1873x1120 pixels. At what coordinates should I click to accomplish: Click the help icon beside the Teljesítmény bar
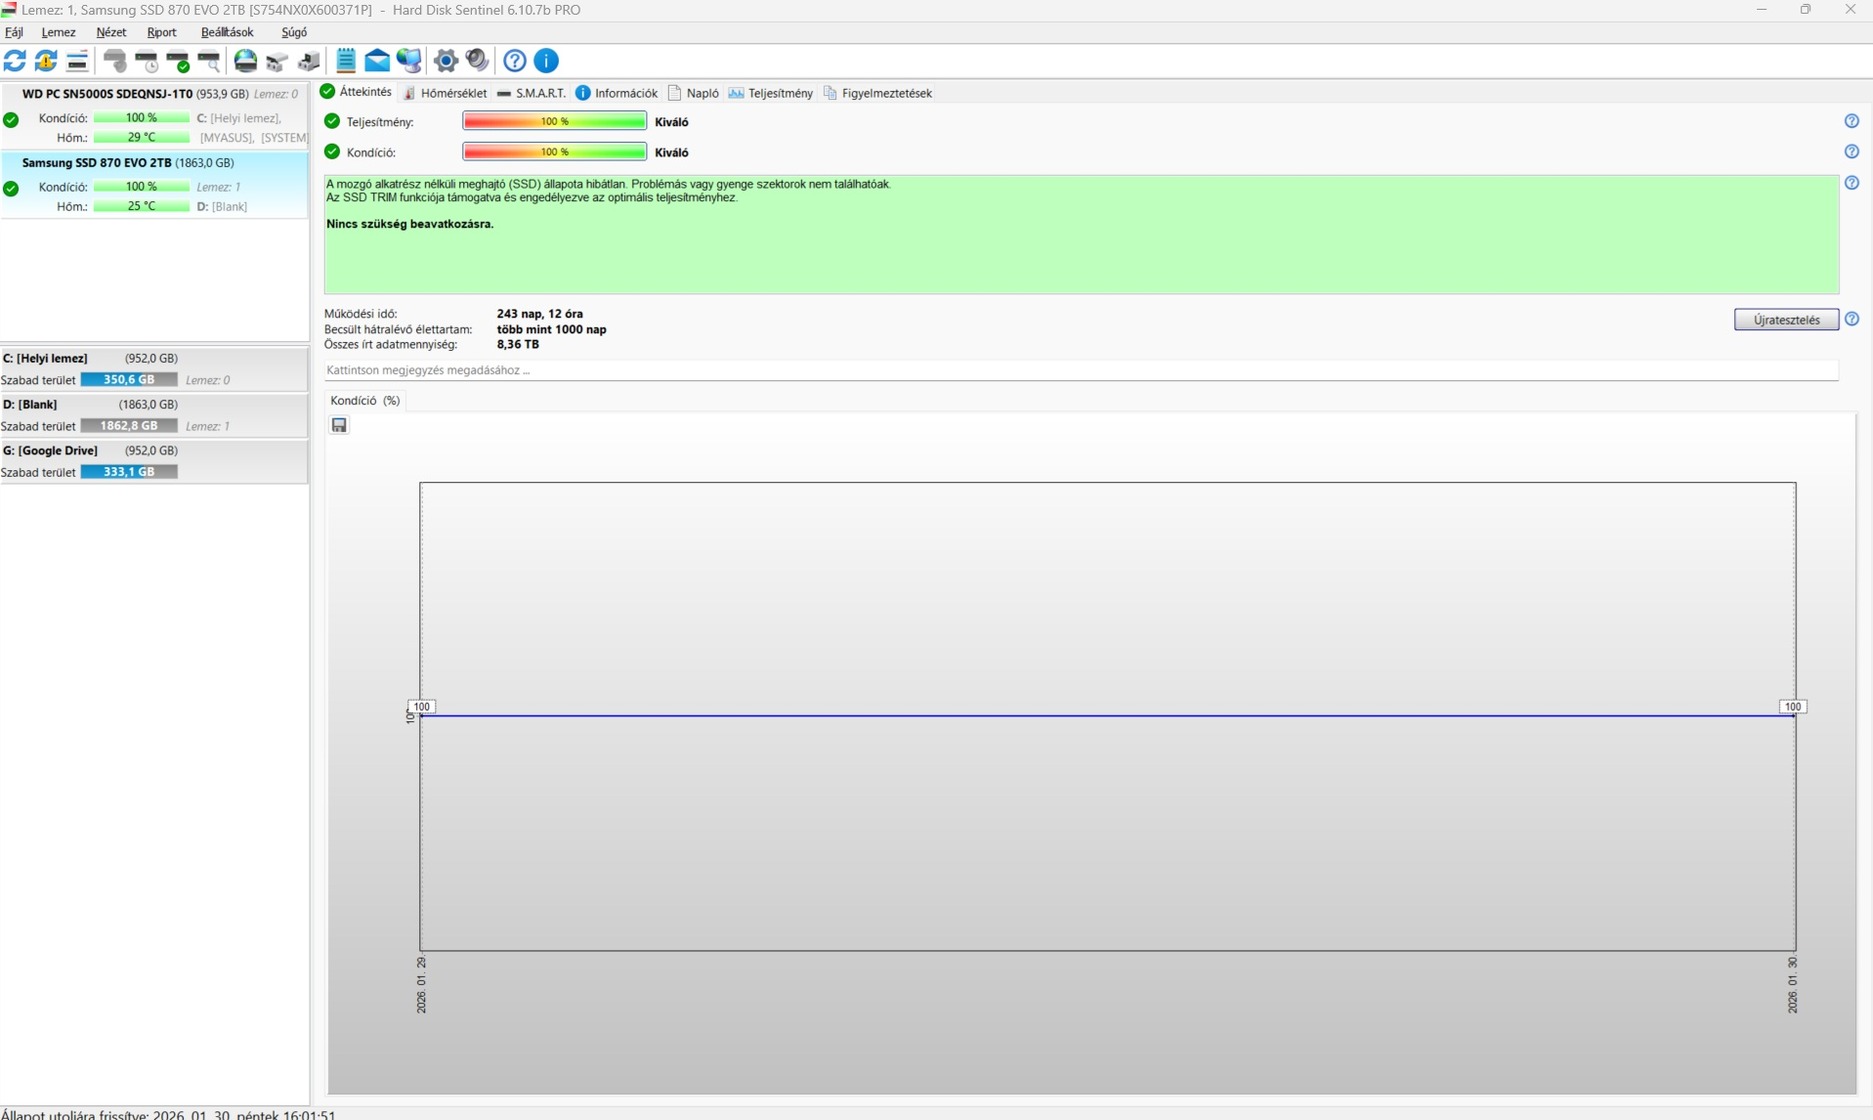[x=1852, y=121]
